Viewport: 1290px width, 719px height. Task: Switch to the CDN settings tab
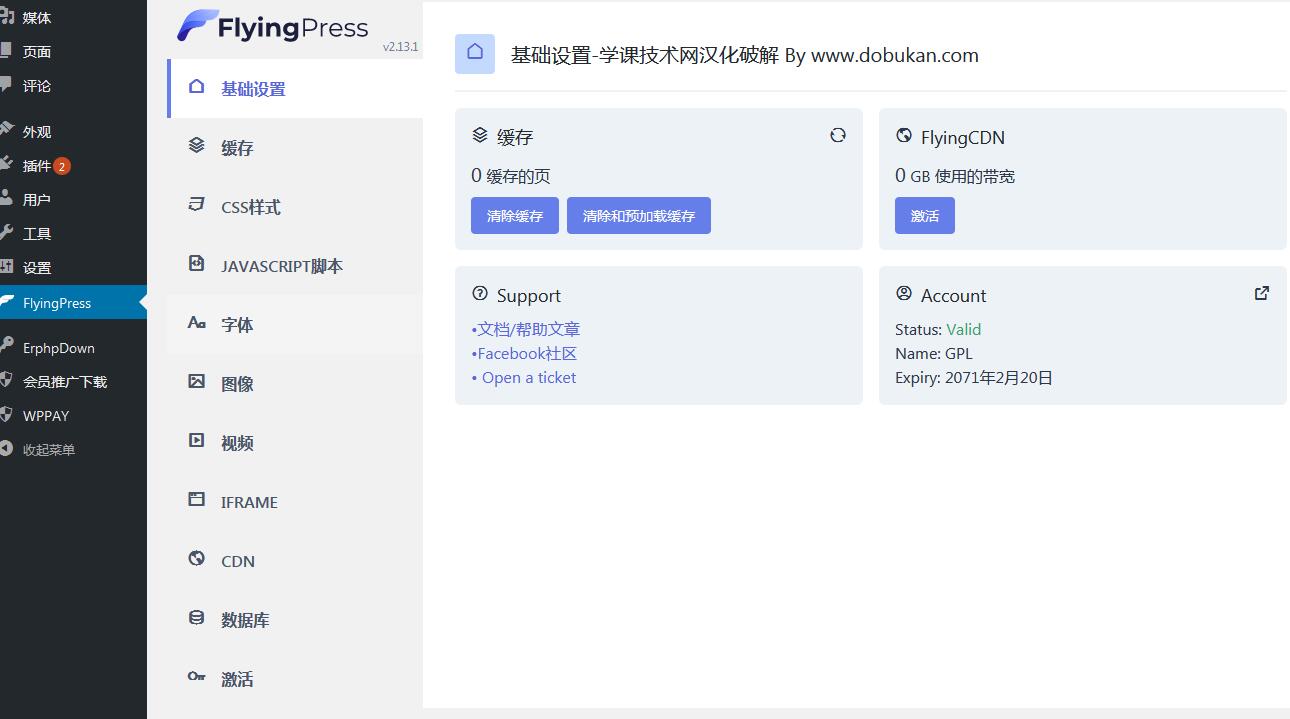[x=238, y=561]
